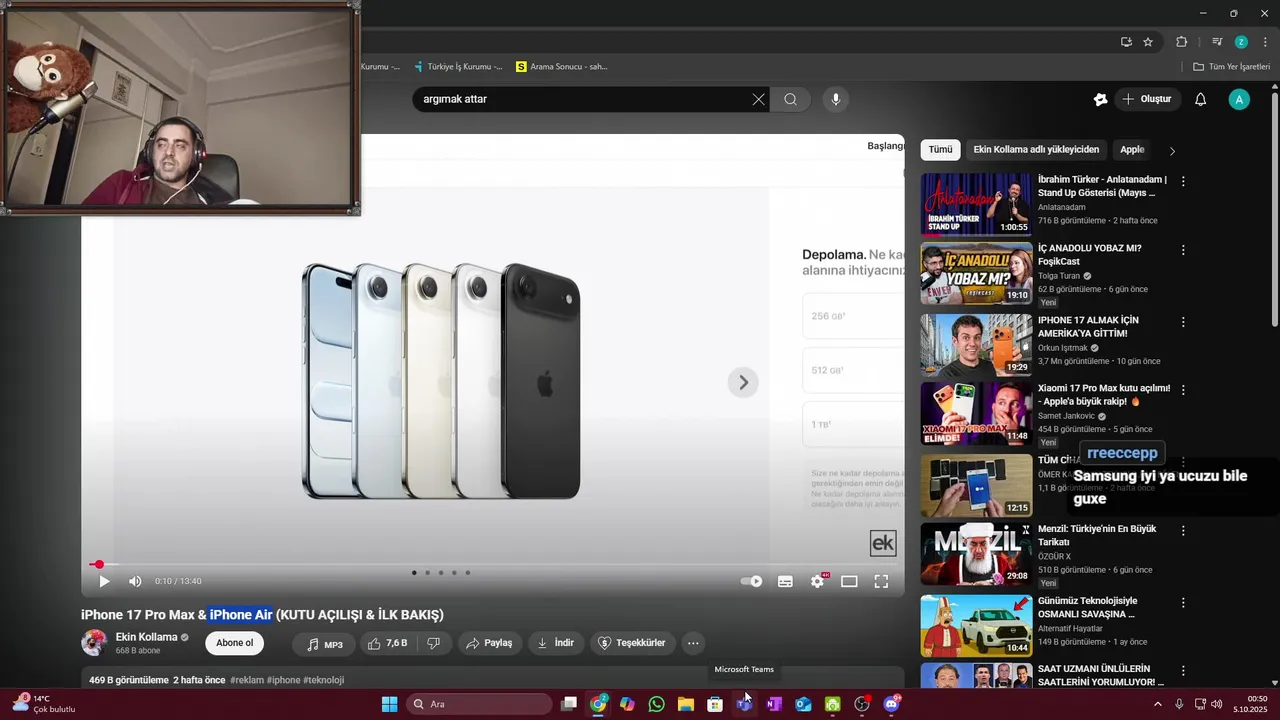Open Chrome media controls icon
Screen dimensions: 1280x720
[x=1217, y=42]
